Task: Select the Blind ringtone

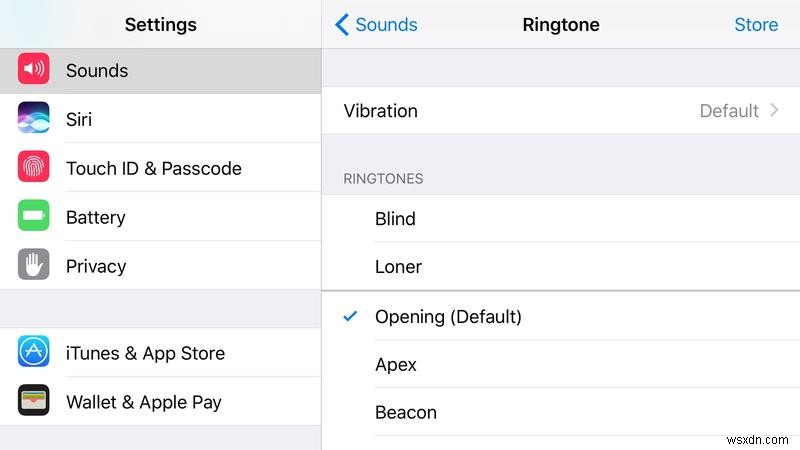Action: (x=395, y=219)
